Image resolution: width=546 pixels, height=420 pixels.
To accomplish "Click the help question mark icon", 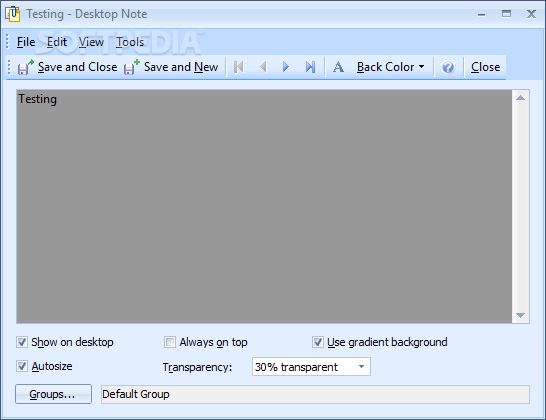I will coord(448,67).
